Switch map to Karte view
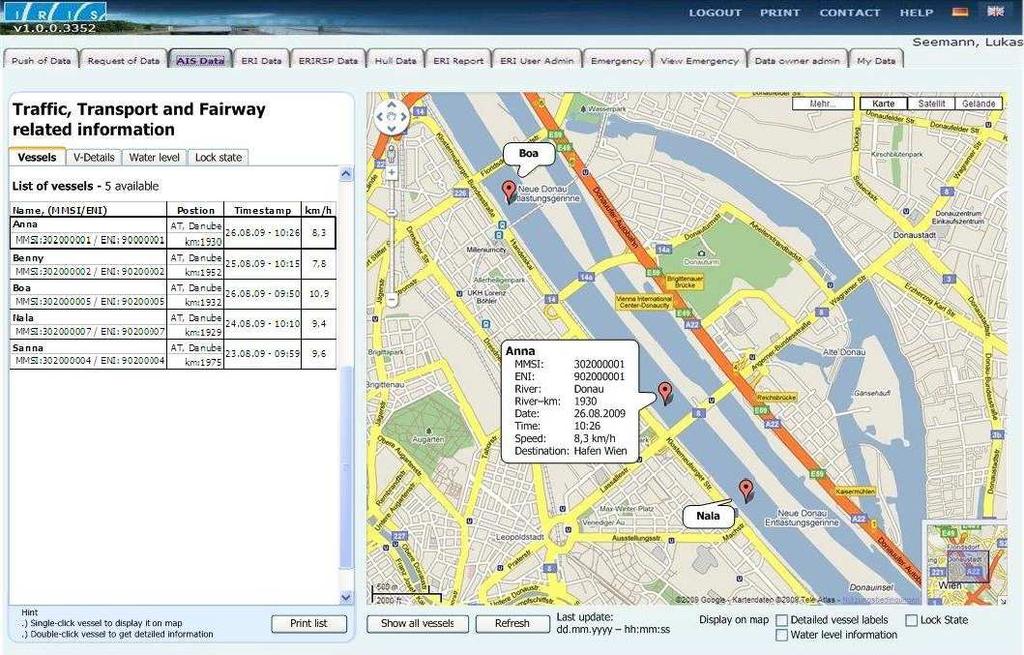The image size is (1024, 655). pyautogui.click(x=883, y=103)
